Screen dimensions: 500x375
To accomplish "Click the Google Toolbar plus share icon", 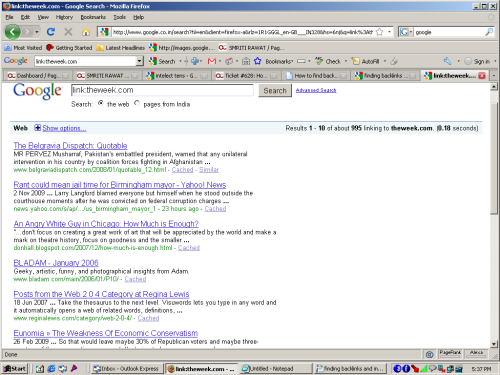I will [x=195, y=61].
